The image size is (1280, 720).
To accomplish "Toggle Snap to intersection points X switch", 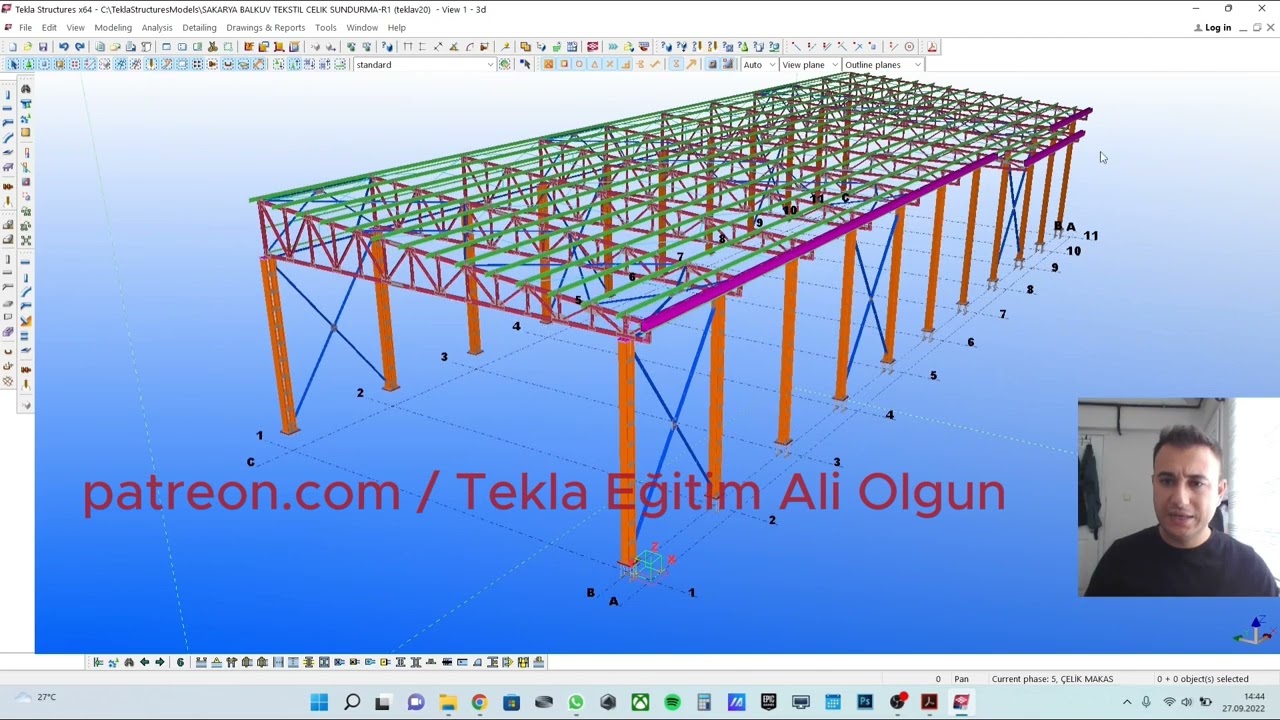I will pyautogui.click(x=610, y=64).
